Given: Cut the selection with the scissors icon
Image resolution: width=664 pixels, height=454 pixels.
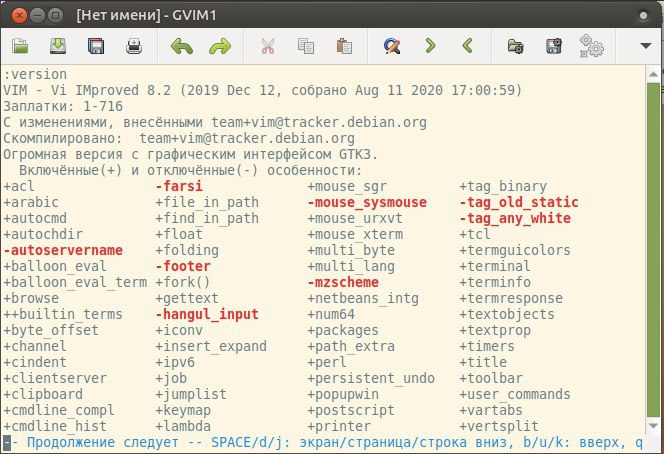Looking at the screenshot, I should pos(268,46).
